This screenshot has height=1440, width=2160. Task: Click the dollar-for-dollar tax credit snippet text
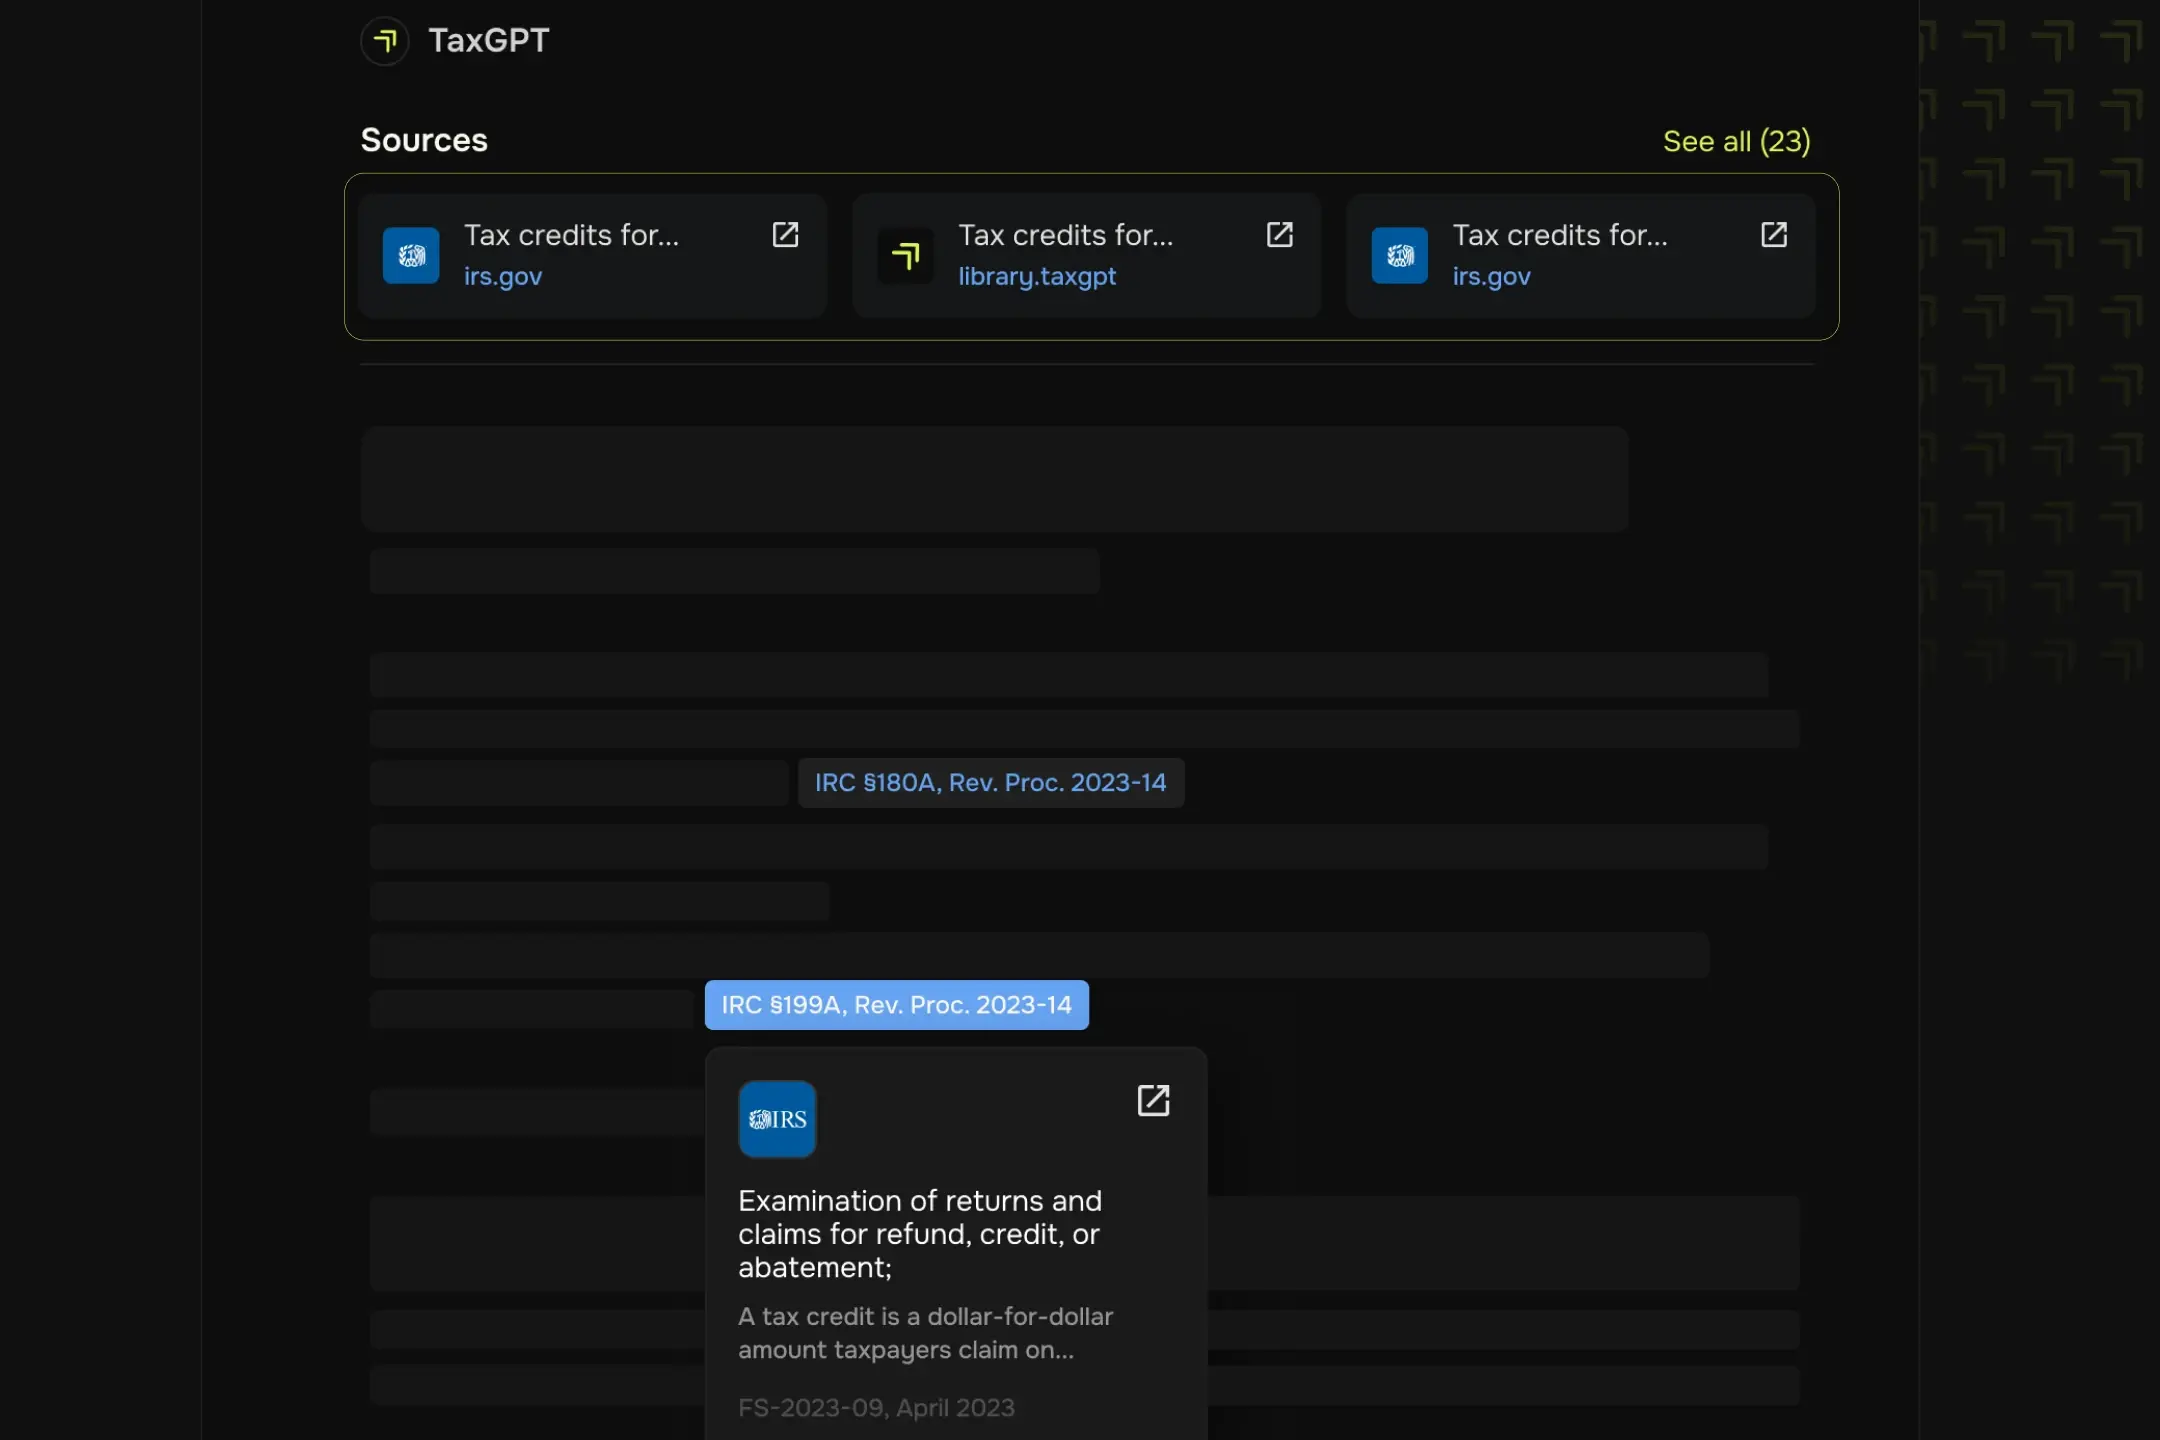pyautogui.click(x=925, y=1333)
